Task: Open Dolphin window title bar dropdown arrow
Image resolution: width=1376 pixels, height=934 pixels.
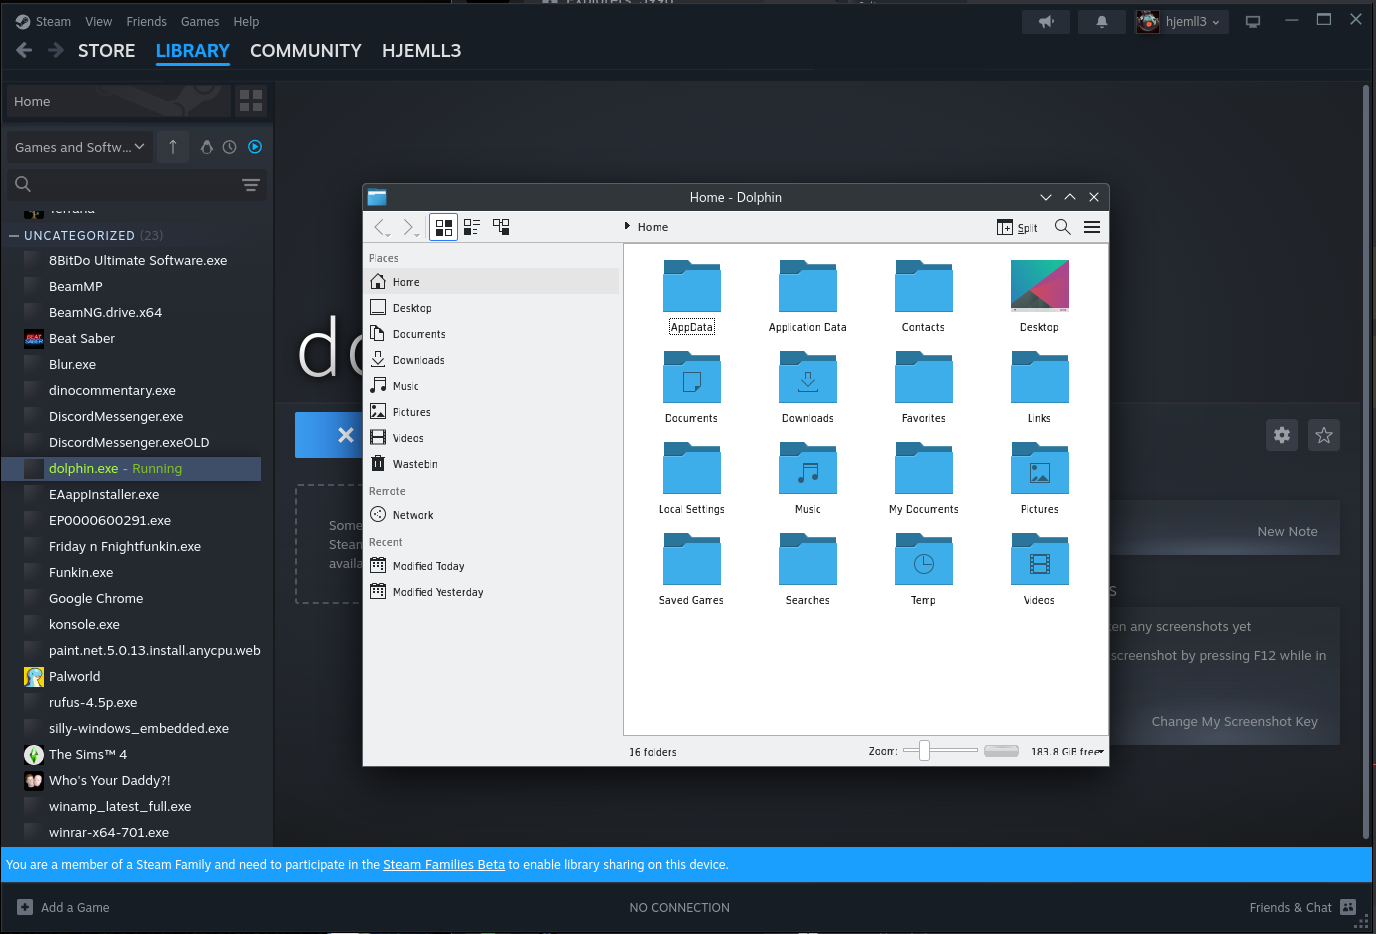Action: 1046,197
